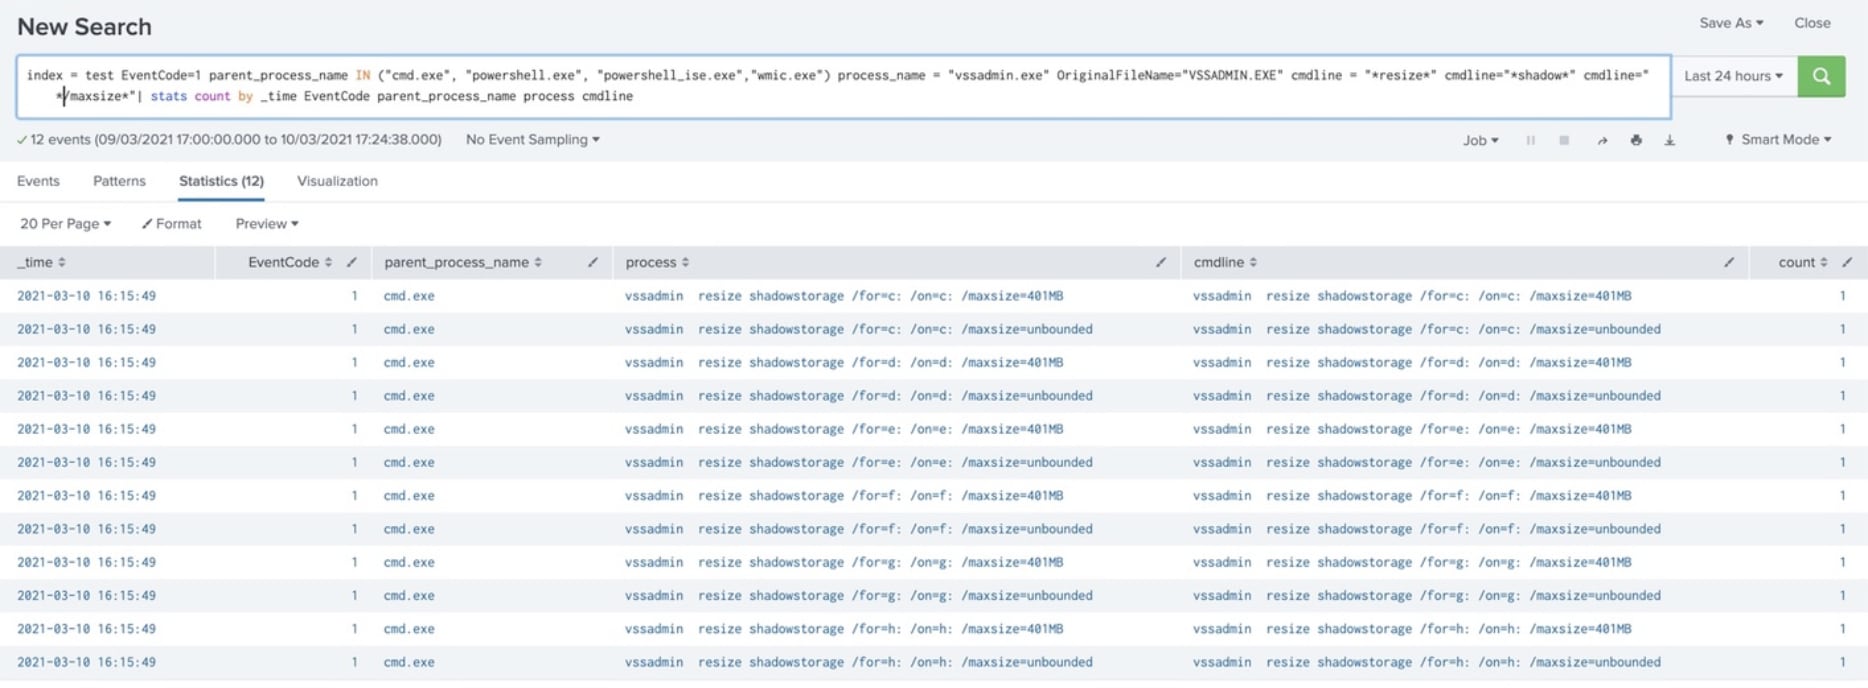Image resolution: width=1868 pixels, height=688 pixels.
Task: Switch to the Patterns tab
Action: point(119,181)
